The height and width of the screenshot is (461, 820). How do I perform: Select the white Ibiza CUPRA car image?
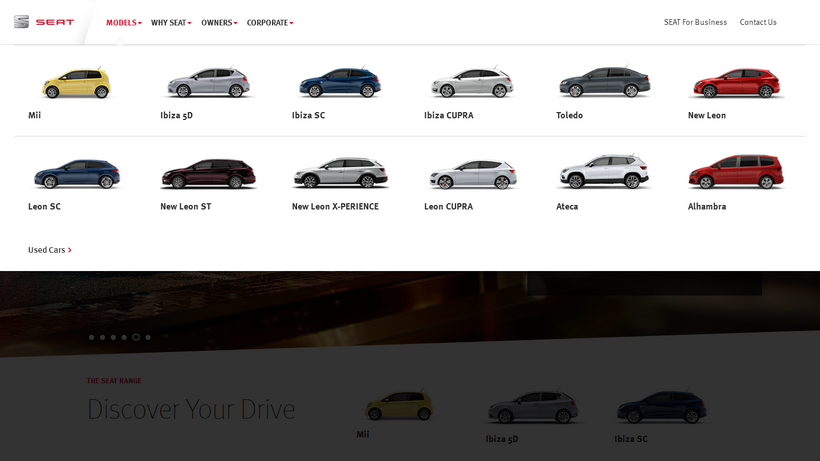[472, 83]
